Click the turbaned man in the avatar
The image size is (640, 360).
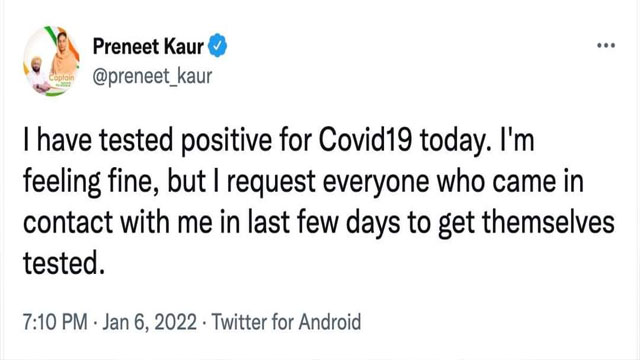38,75
